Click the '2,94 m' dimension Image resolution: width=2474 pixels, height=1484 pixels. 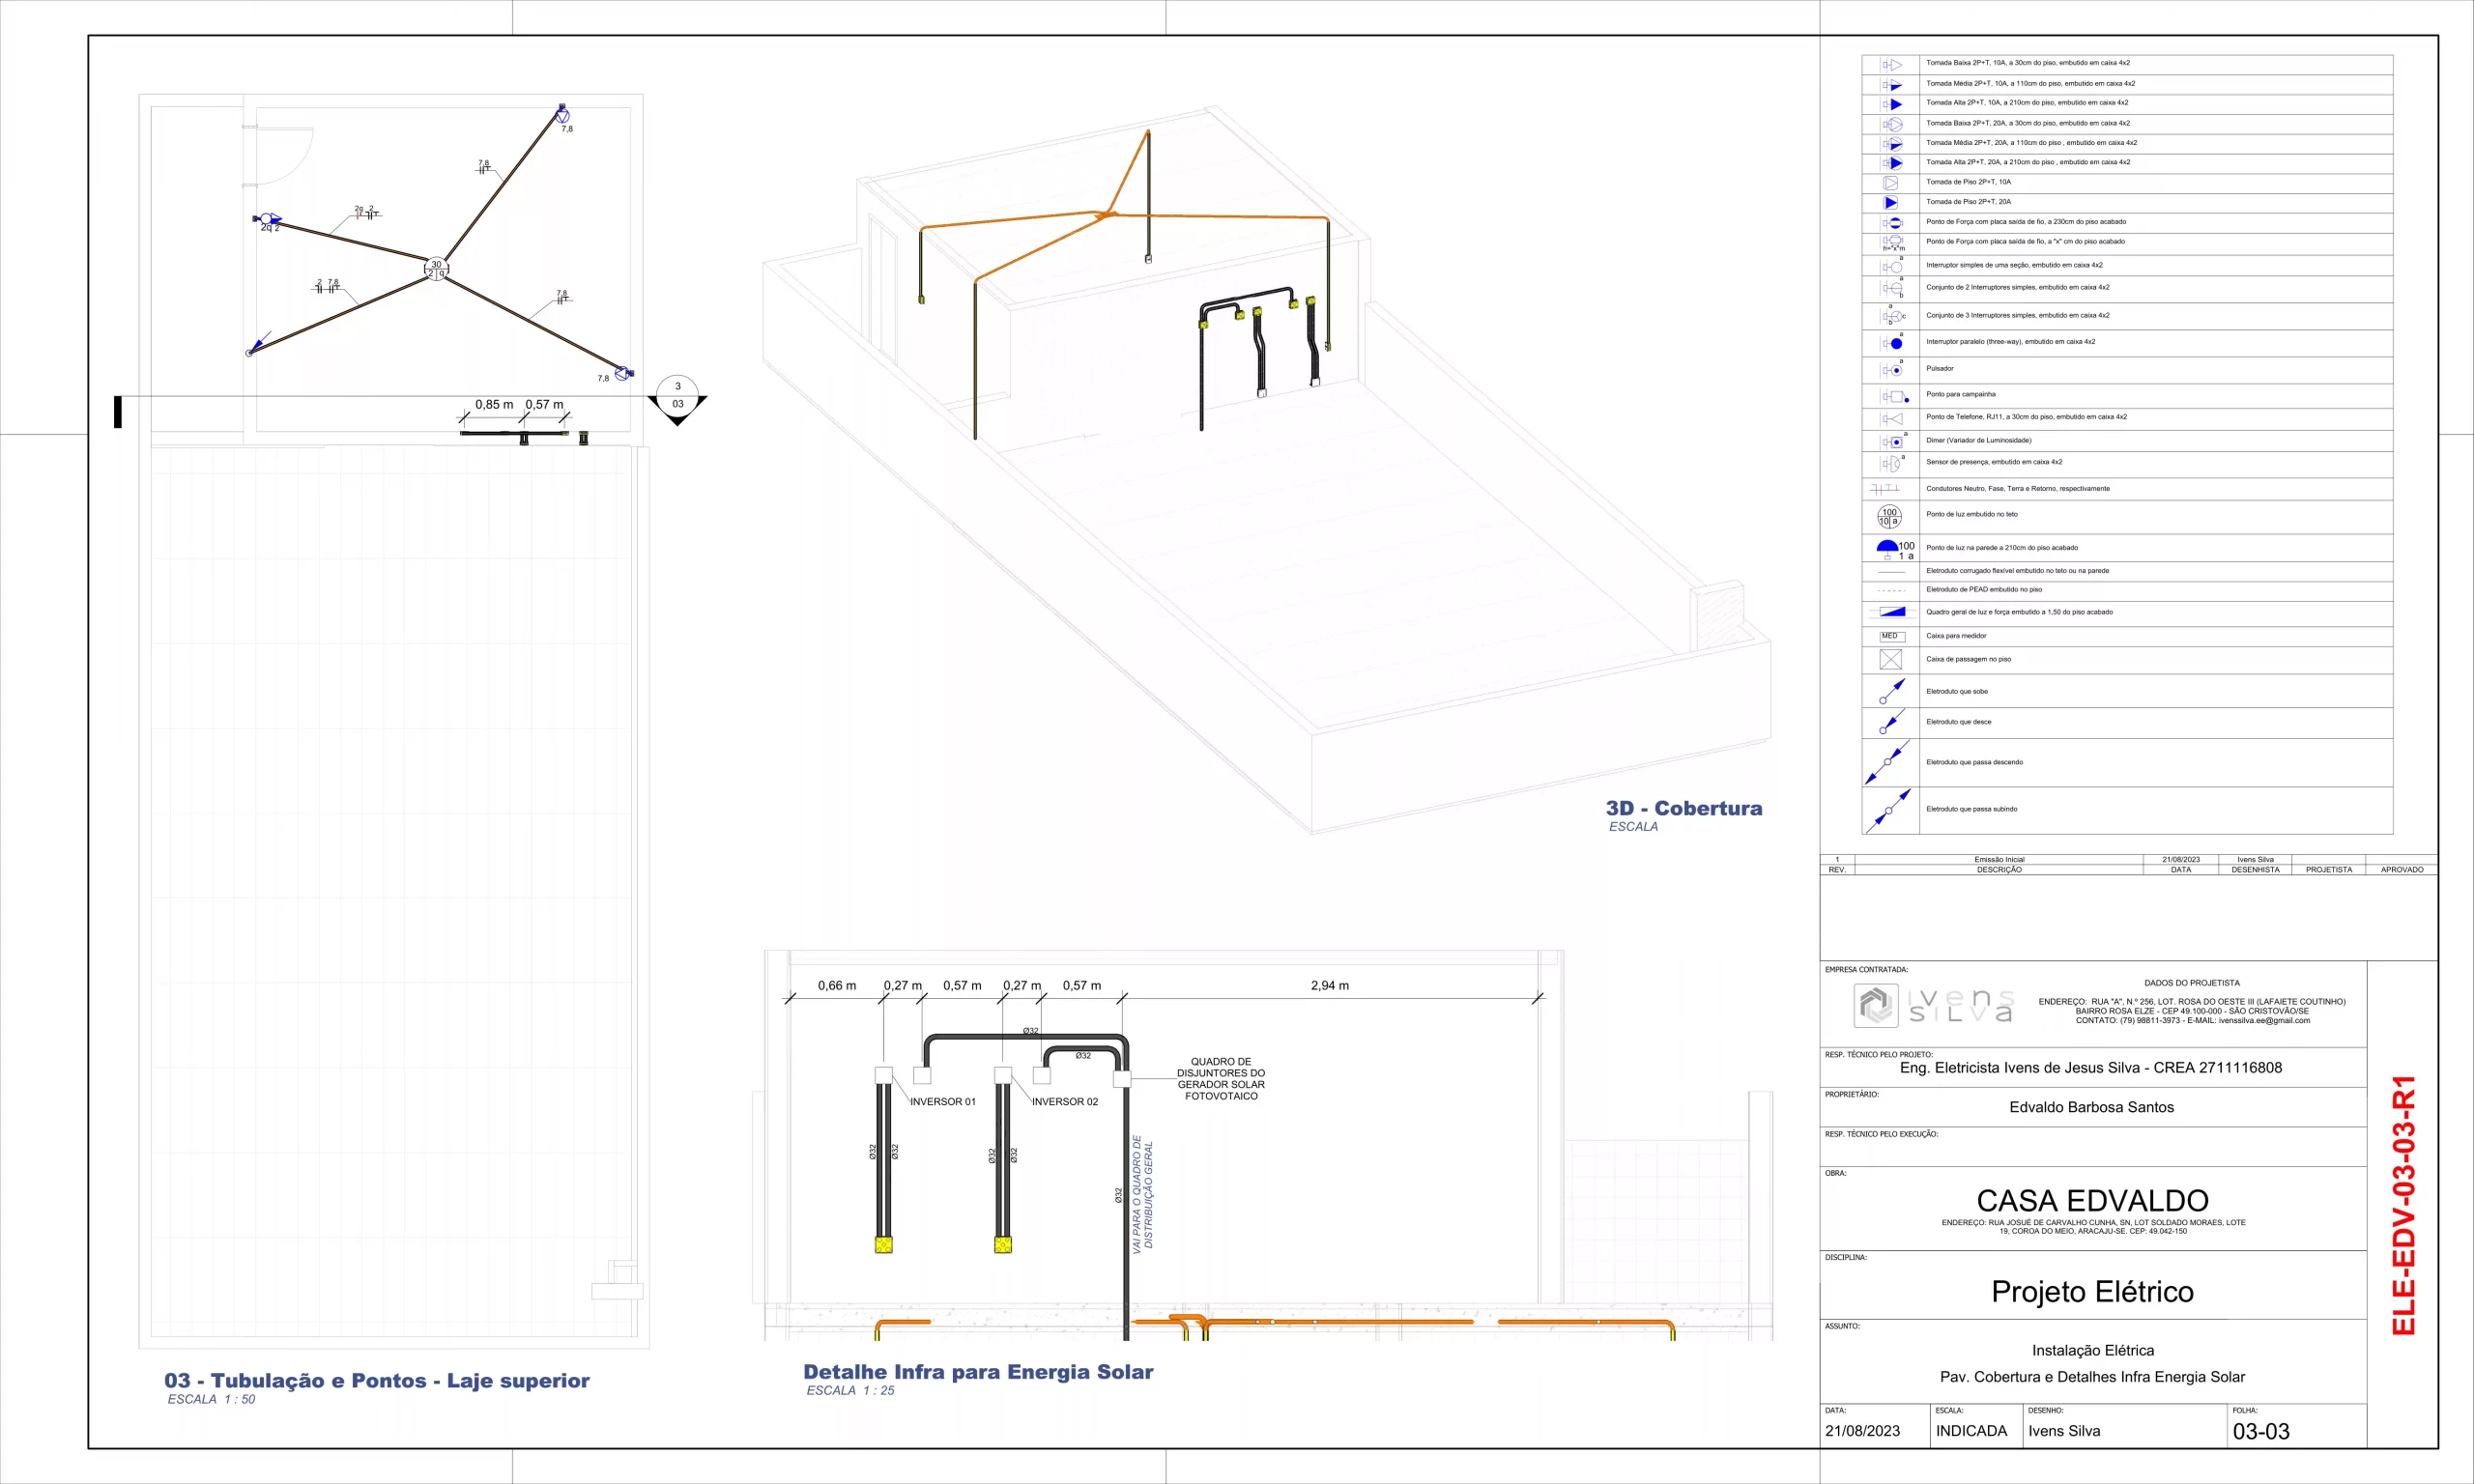1329,986
